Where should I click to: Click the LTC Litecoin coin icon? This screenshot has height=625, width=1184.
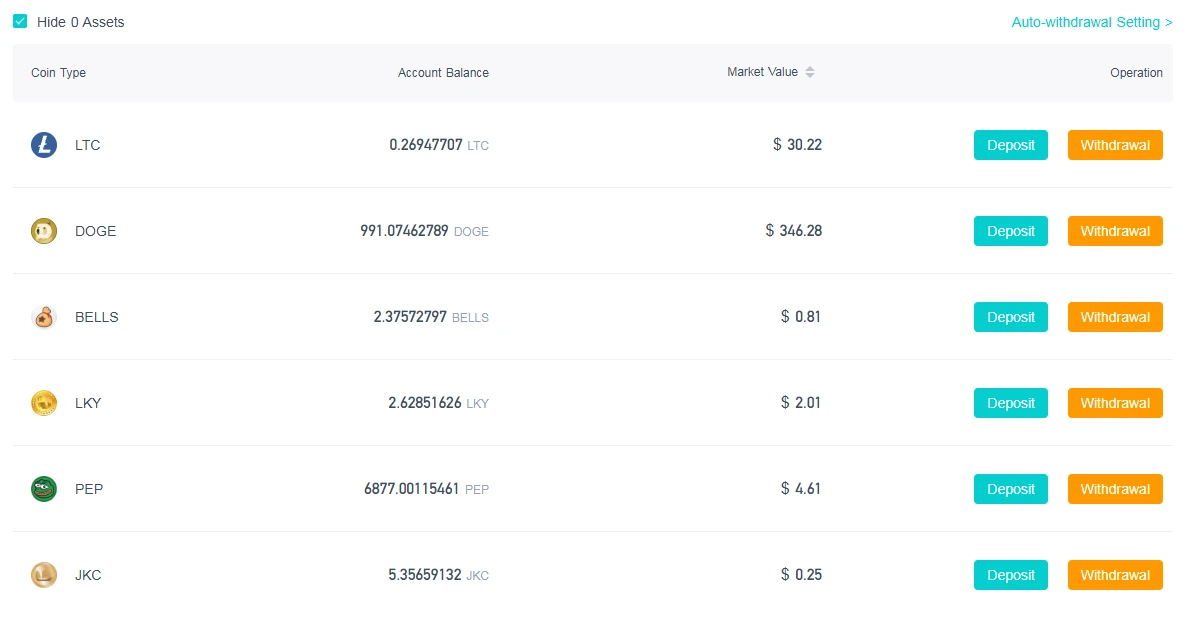(44, 145)
